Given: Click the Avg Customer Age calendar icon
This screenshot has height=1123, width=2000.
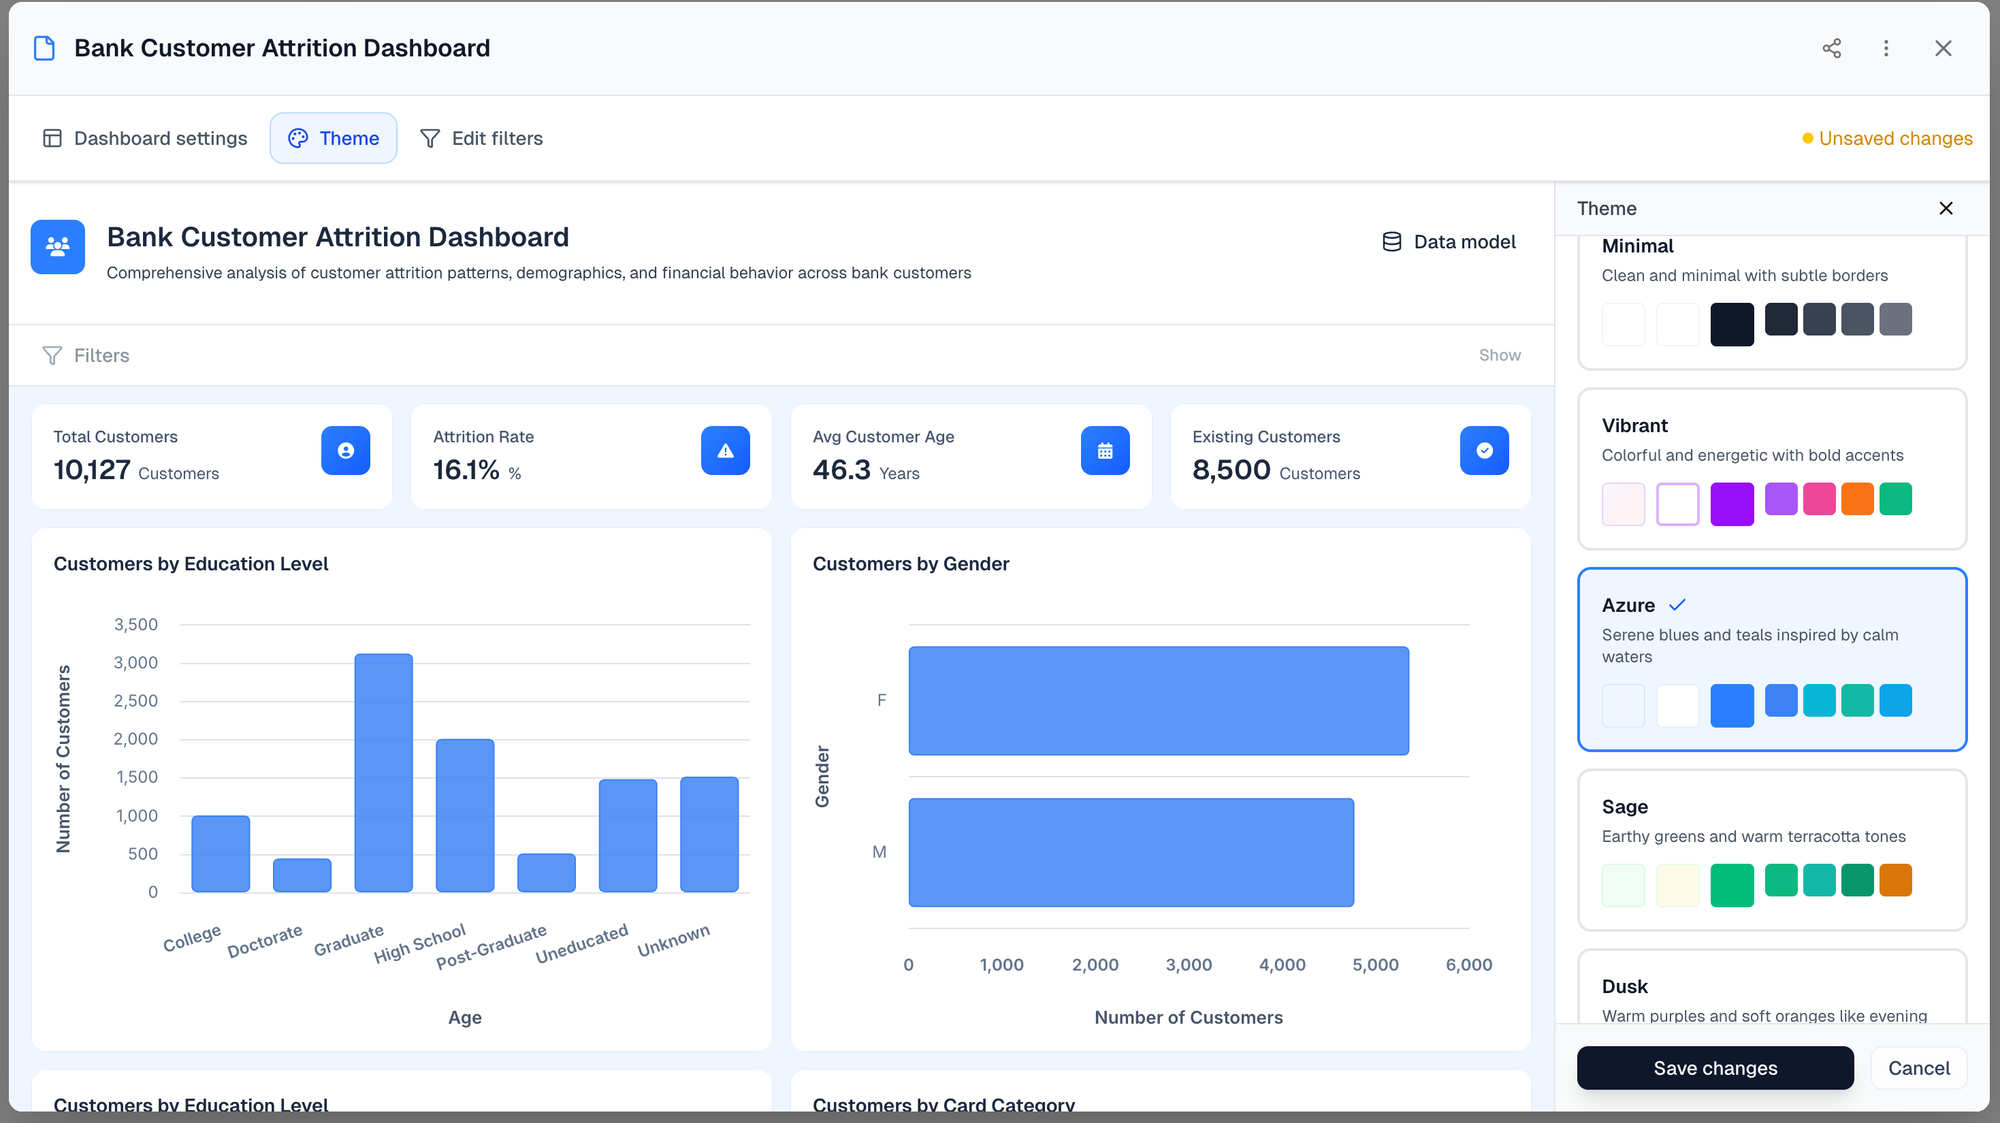Looking at the screenshot, I should (1105, 451).
